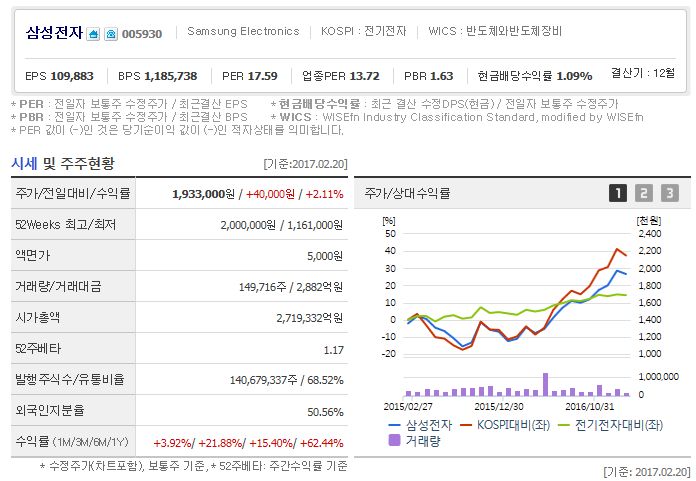Select stock code 005930

[x=142, y=34]
